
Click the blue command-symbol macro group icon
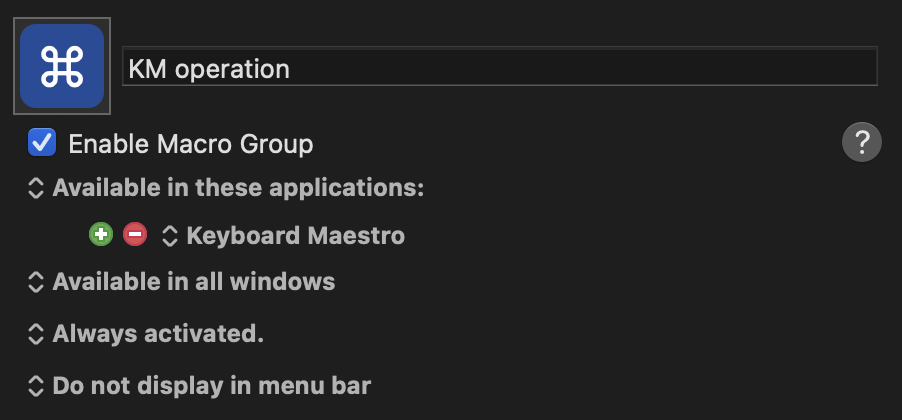(x=62, y=66)
